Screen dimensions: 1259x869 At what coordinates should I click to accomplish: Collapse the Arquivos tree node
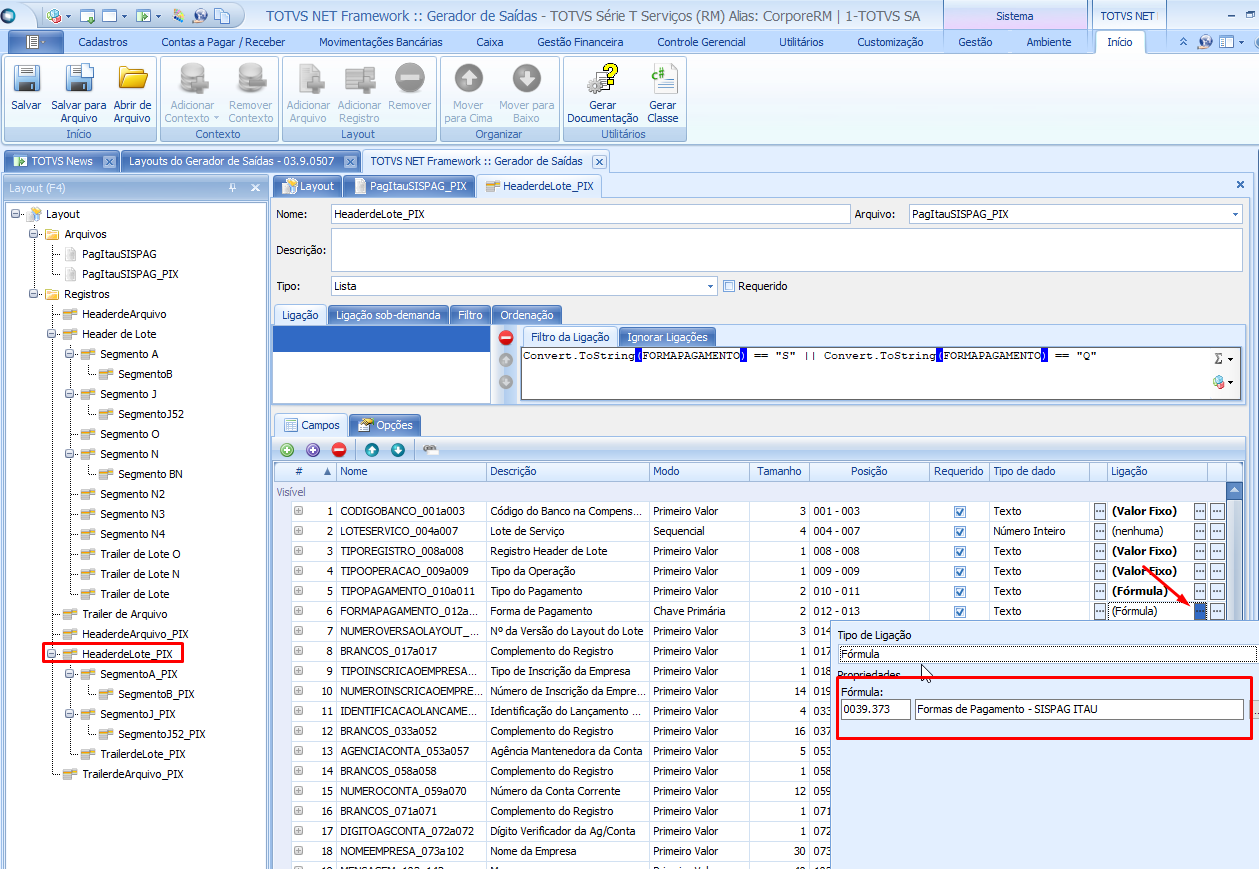pyautogui.click(x=32, y=234)
